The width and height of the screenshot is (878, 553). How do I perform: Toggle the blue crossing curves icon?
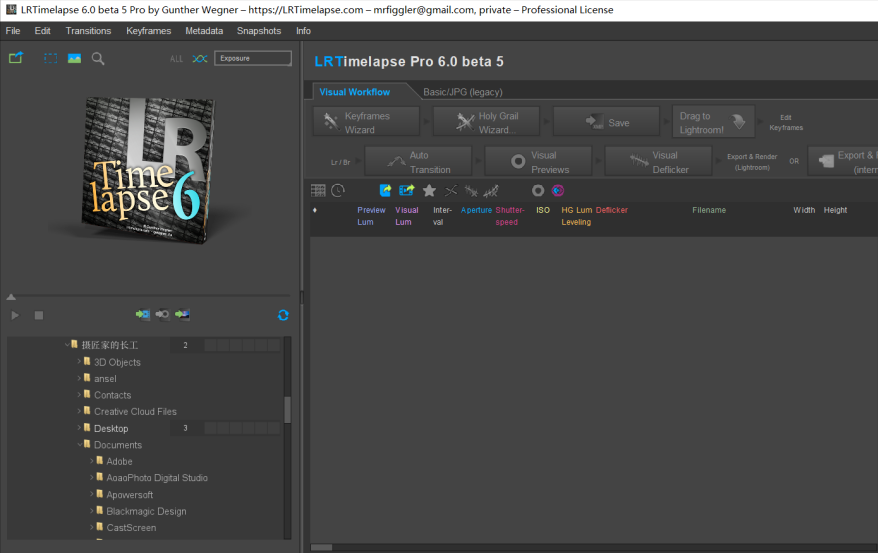(x=200, y=59)
